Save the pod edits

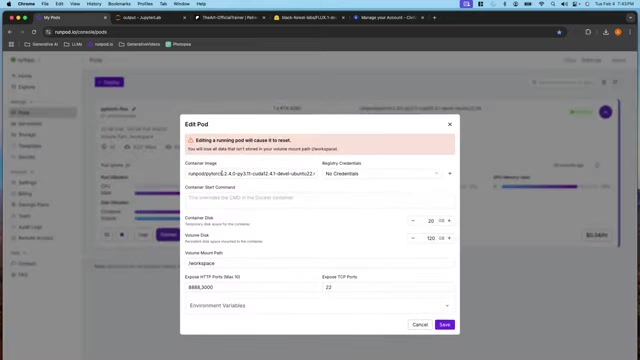[x=444, y=324]
